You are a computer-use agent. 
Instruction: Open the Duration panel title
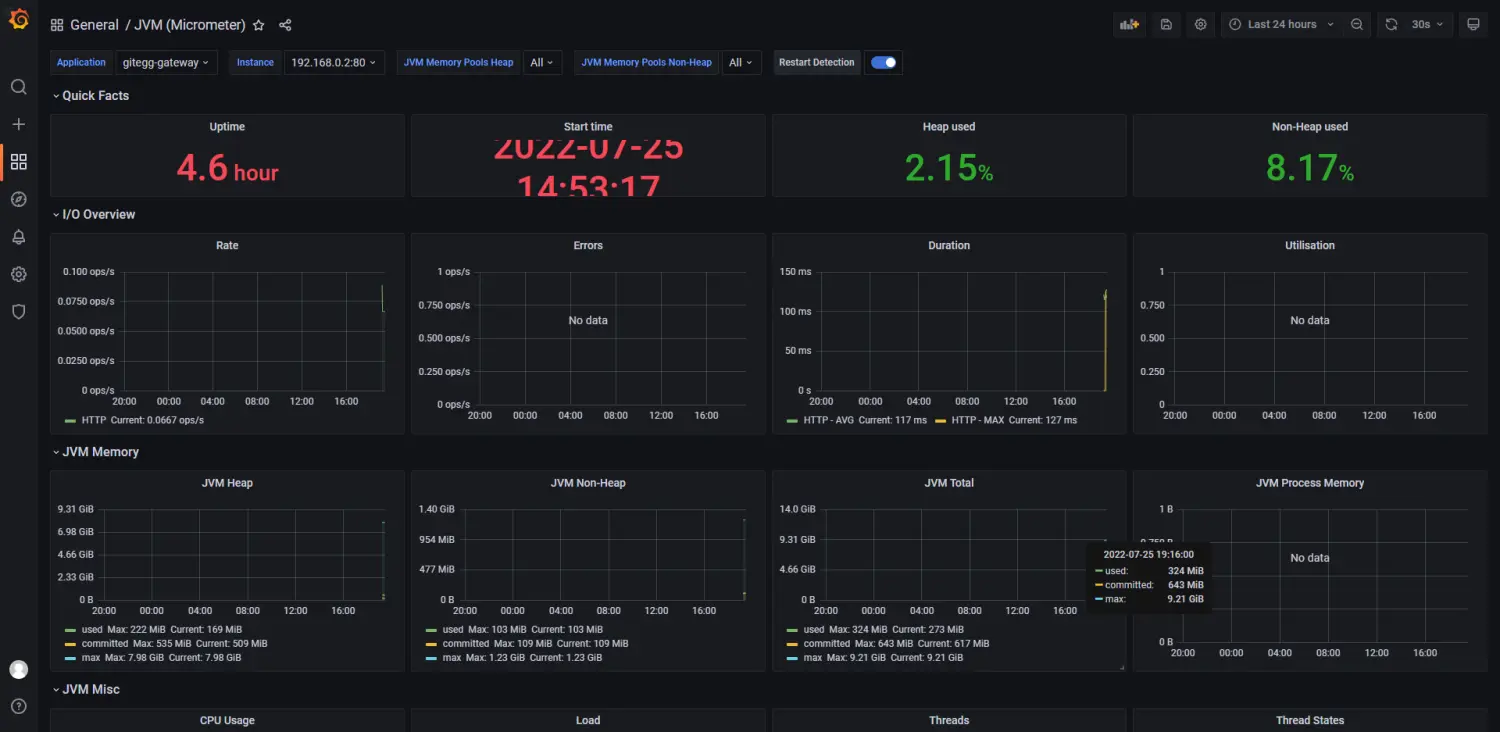(x=949, y=245)
